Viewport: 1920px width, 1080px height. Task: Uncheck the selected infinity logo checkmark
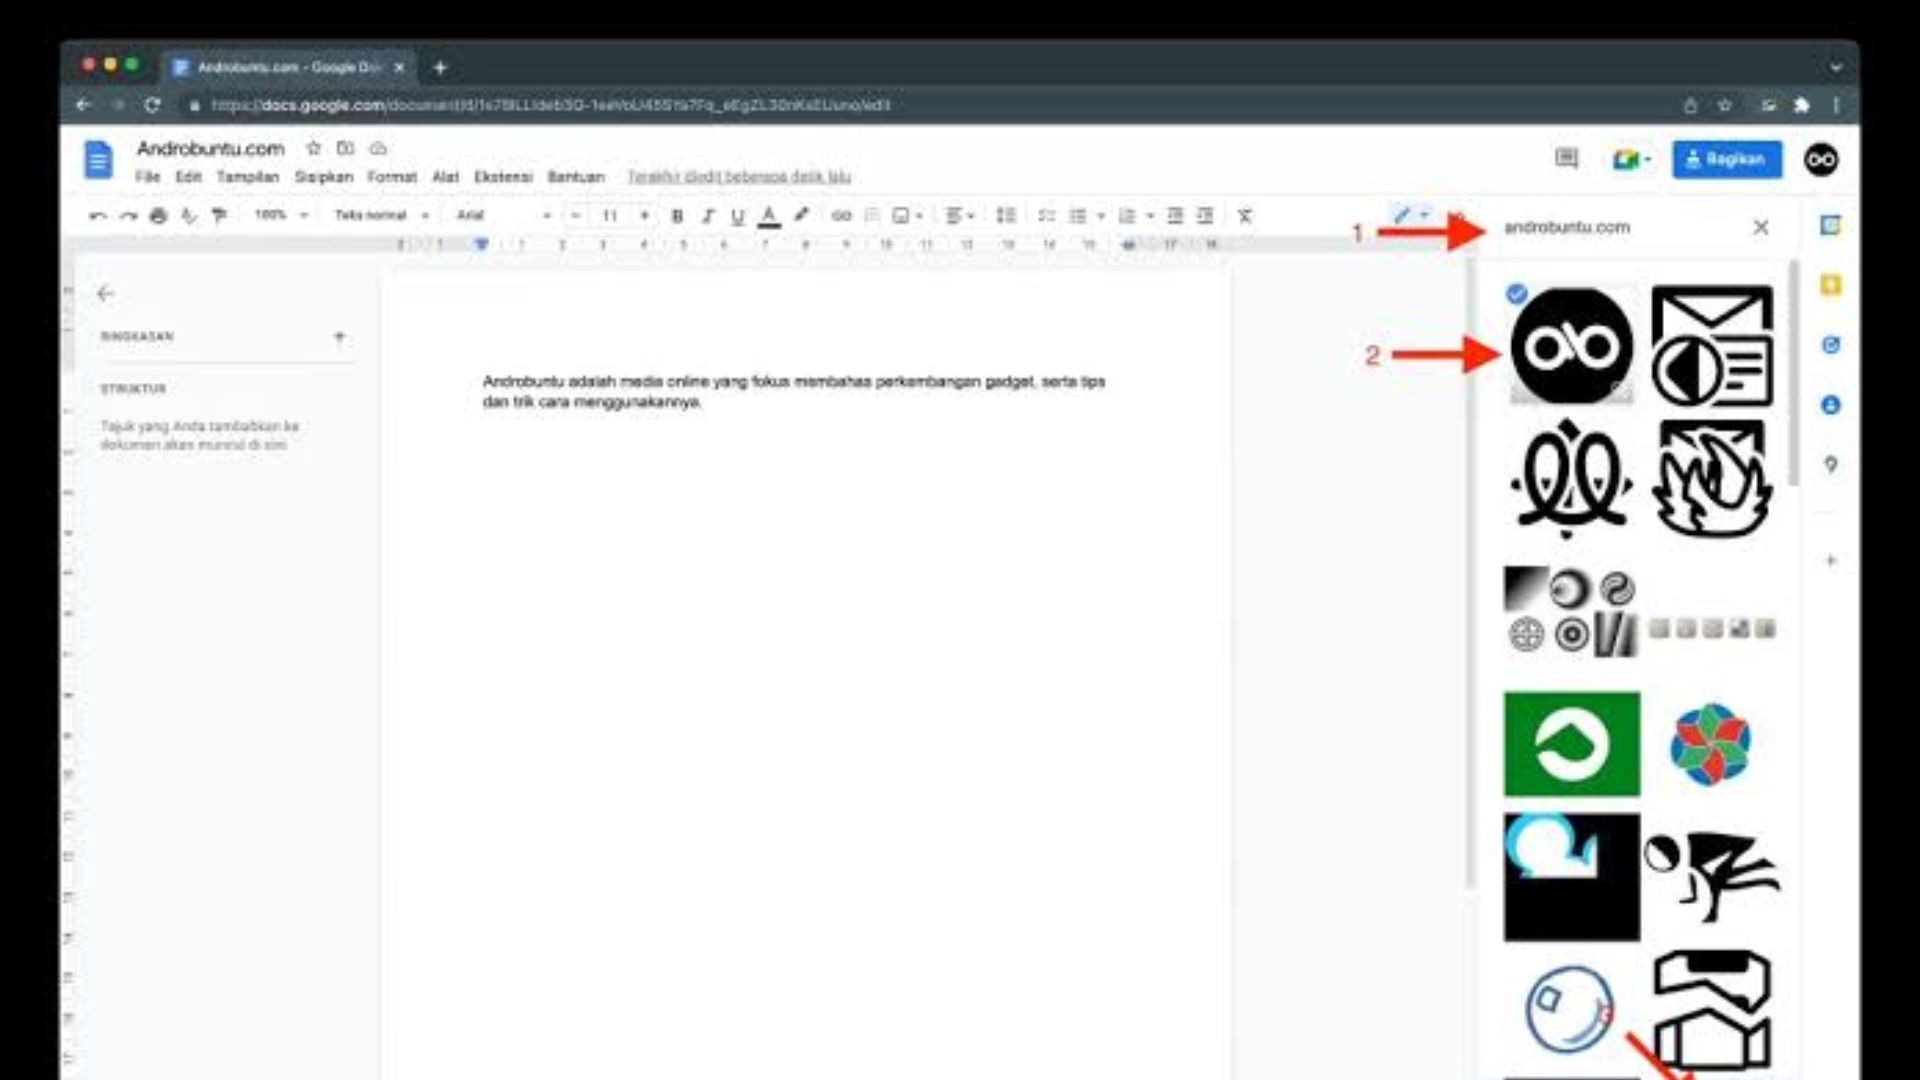pos(1516,294)
